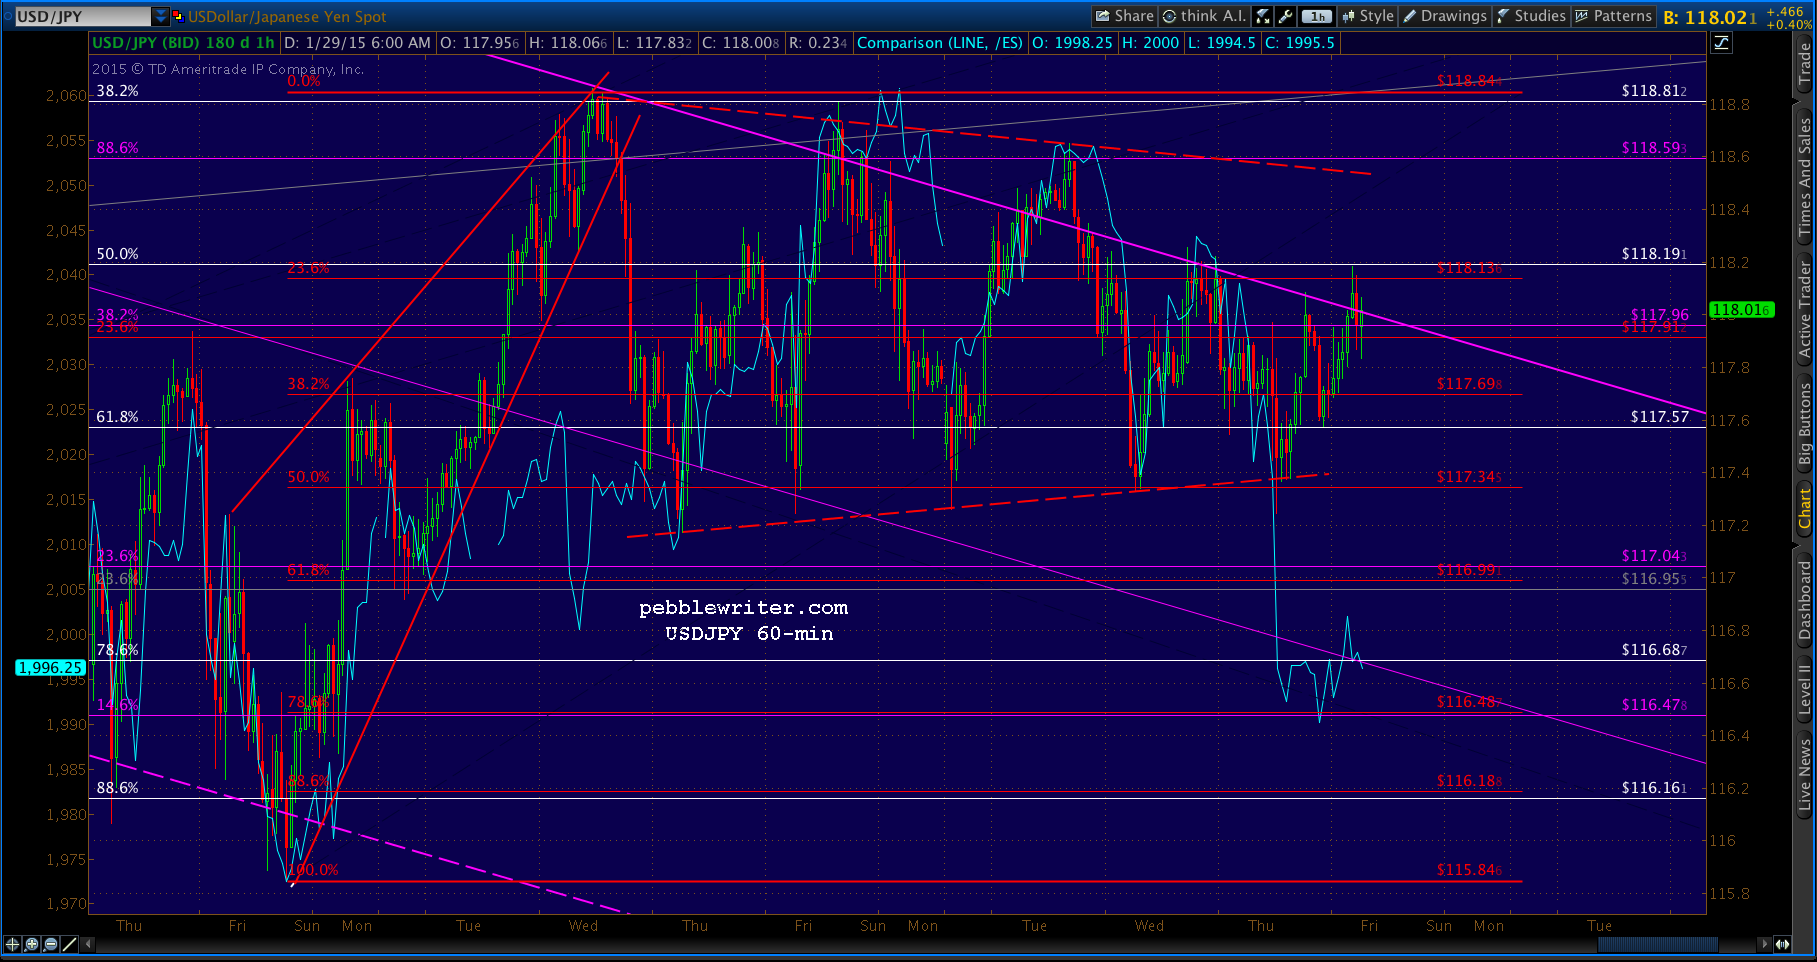
Task: Click the zoom out magnifier icon
Action: pos(51,944)
